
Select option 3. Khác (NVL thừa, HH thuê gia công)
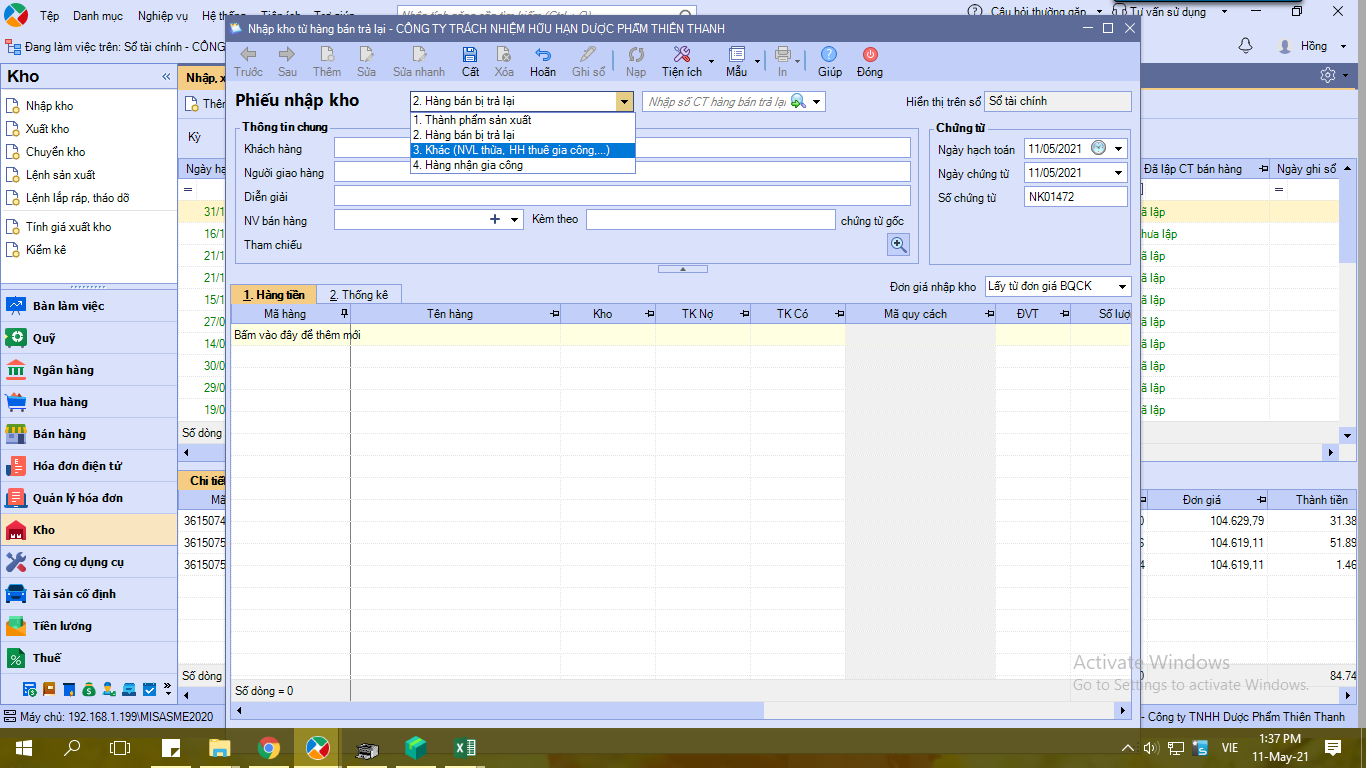[x=523, y=150]
